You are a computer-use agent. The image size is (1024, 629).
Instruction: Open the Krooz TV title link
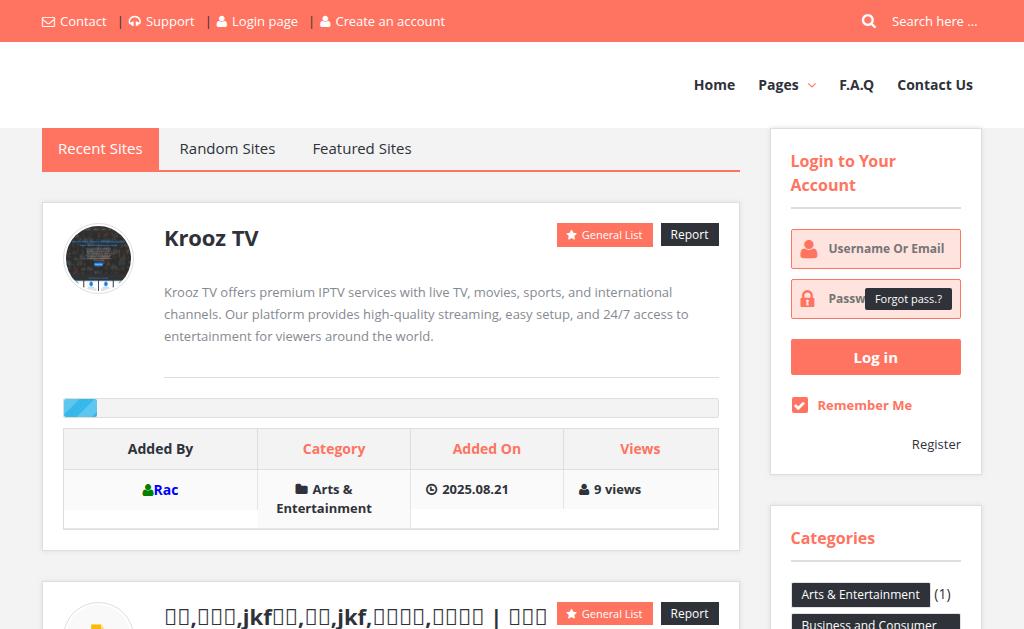coord(211,238)
